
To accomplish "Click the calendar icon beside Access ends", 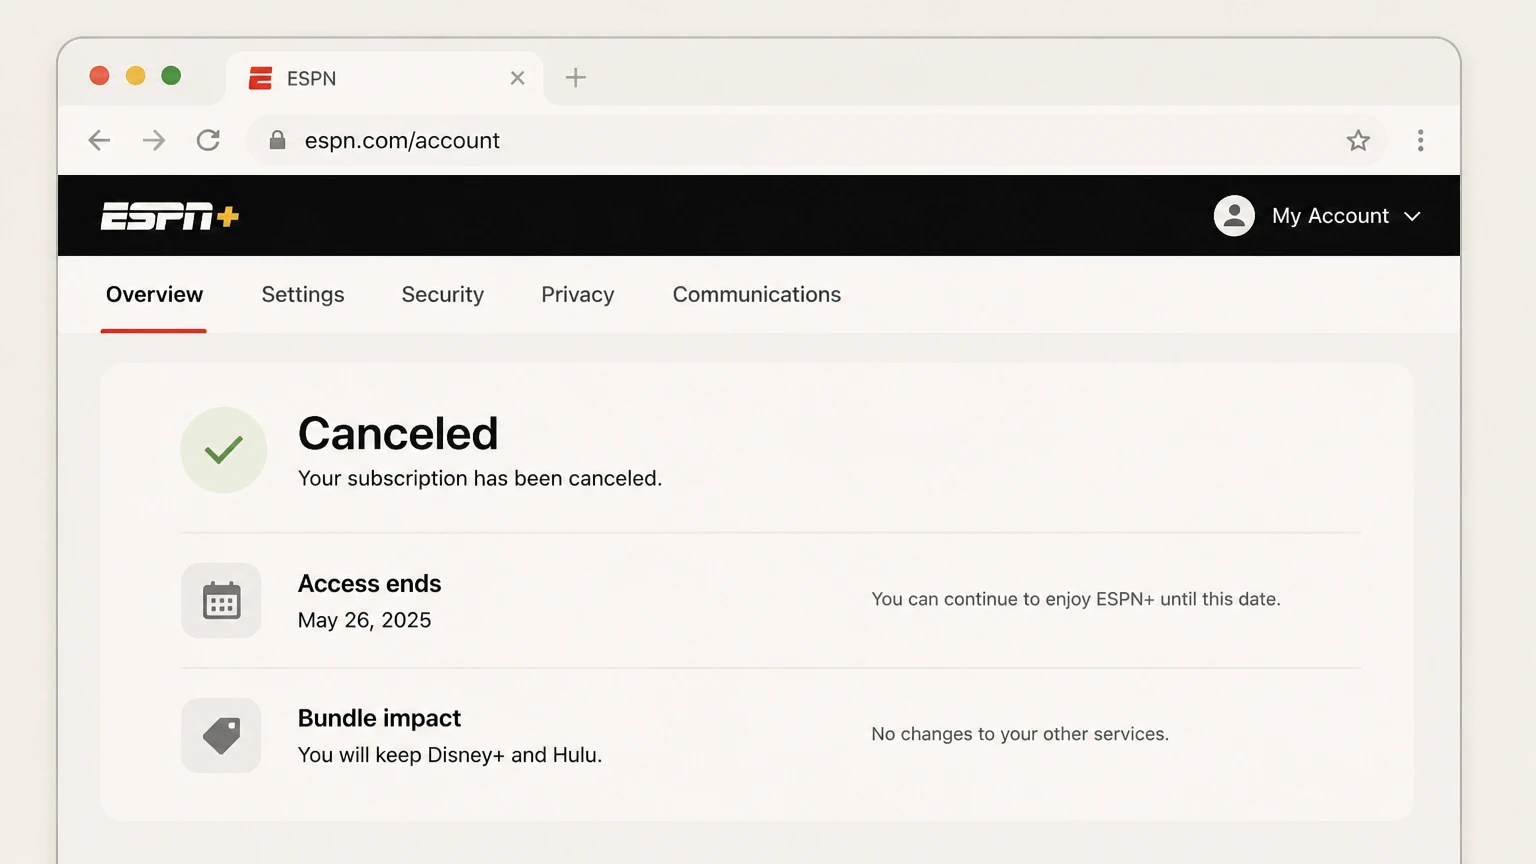I will (221, 600).
